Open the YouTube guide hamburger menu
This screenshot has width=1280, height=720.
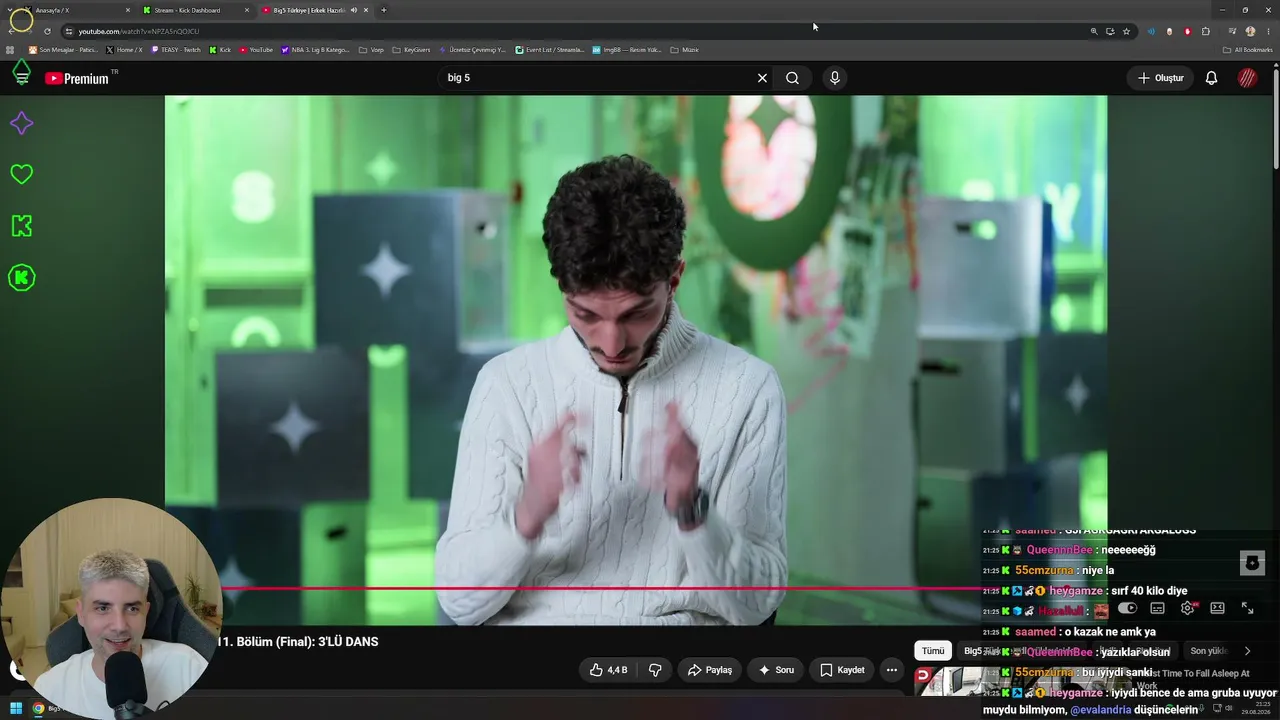click(22, 78)
